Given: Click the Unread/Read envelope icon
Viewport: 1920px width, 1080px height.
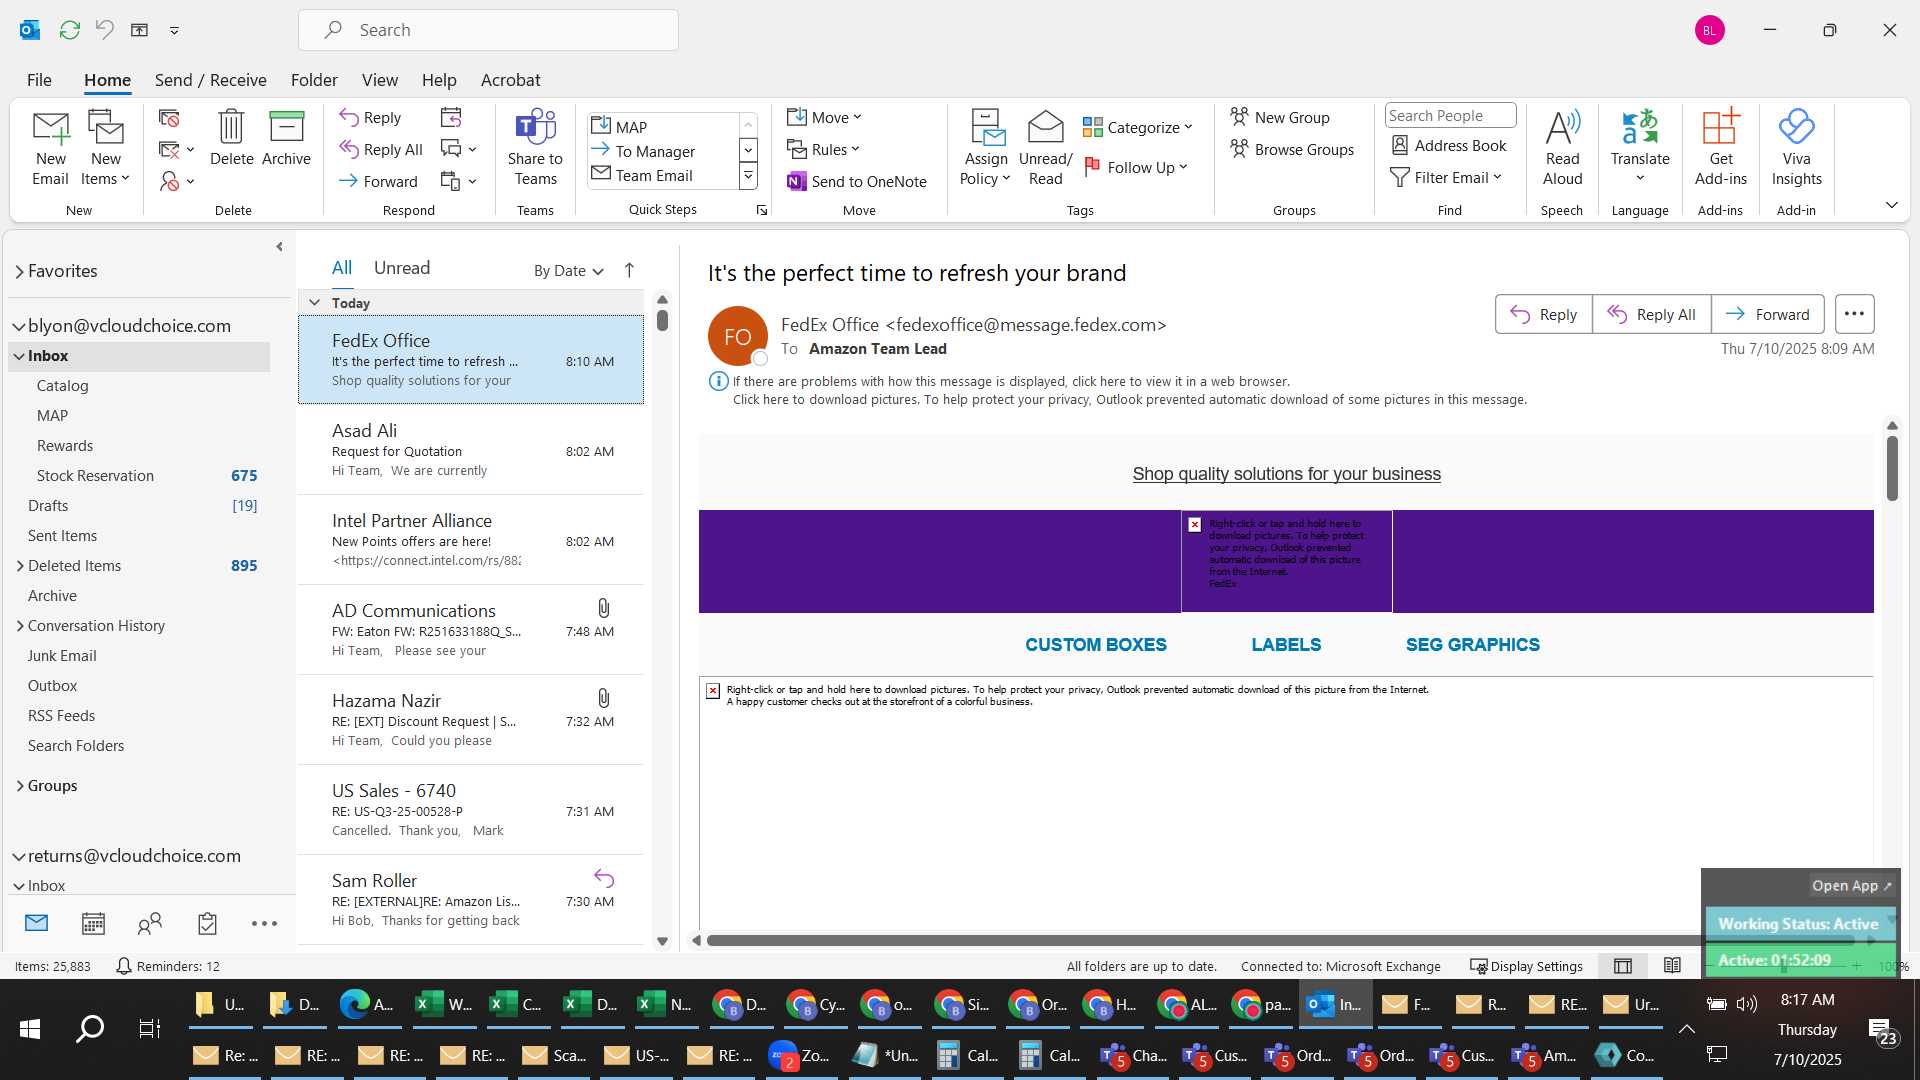Looking at the screenshot, I should tap(1045, 147).
